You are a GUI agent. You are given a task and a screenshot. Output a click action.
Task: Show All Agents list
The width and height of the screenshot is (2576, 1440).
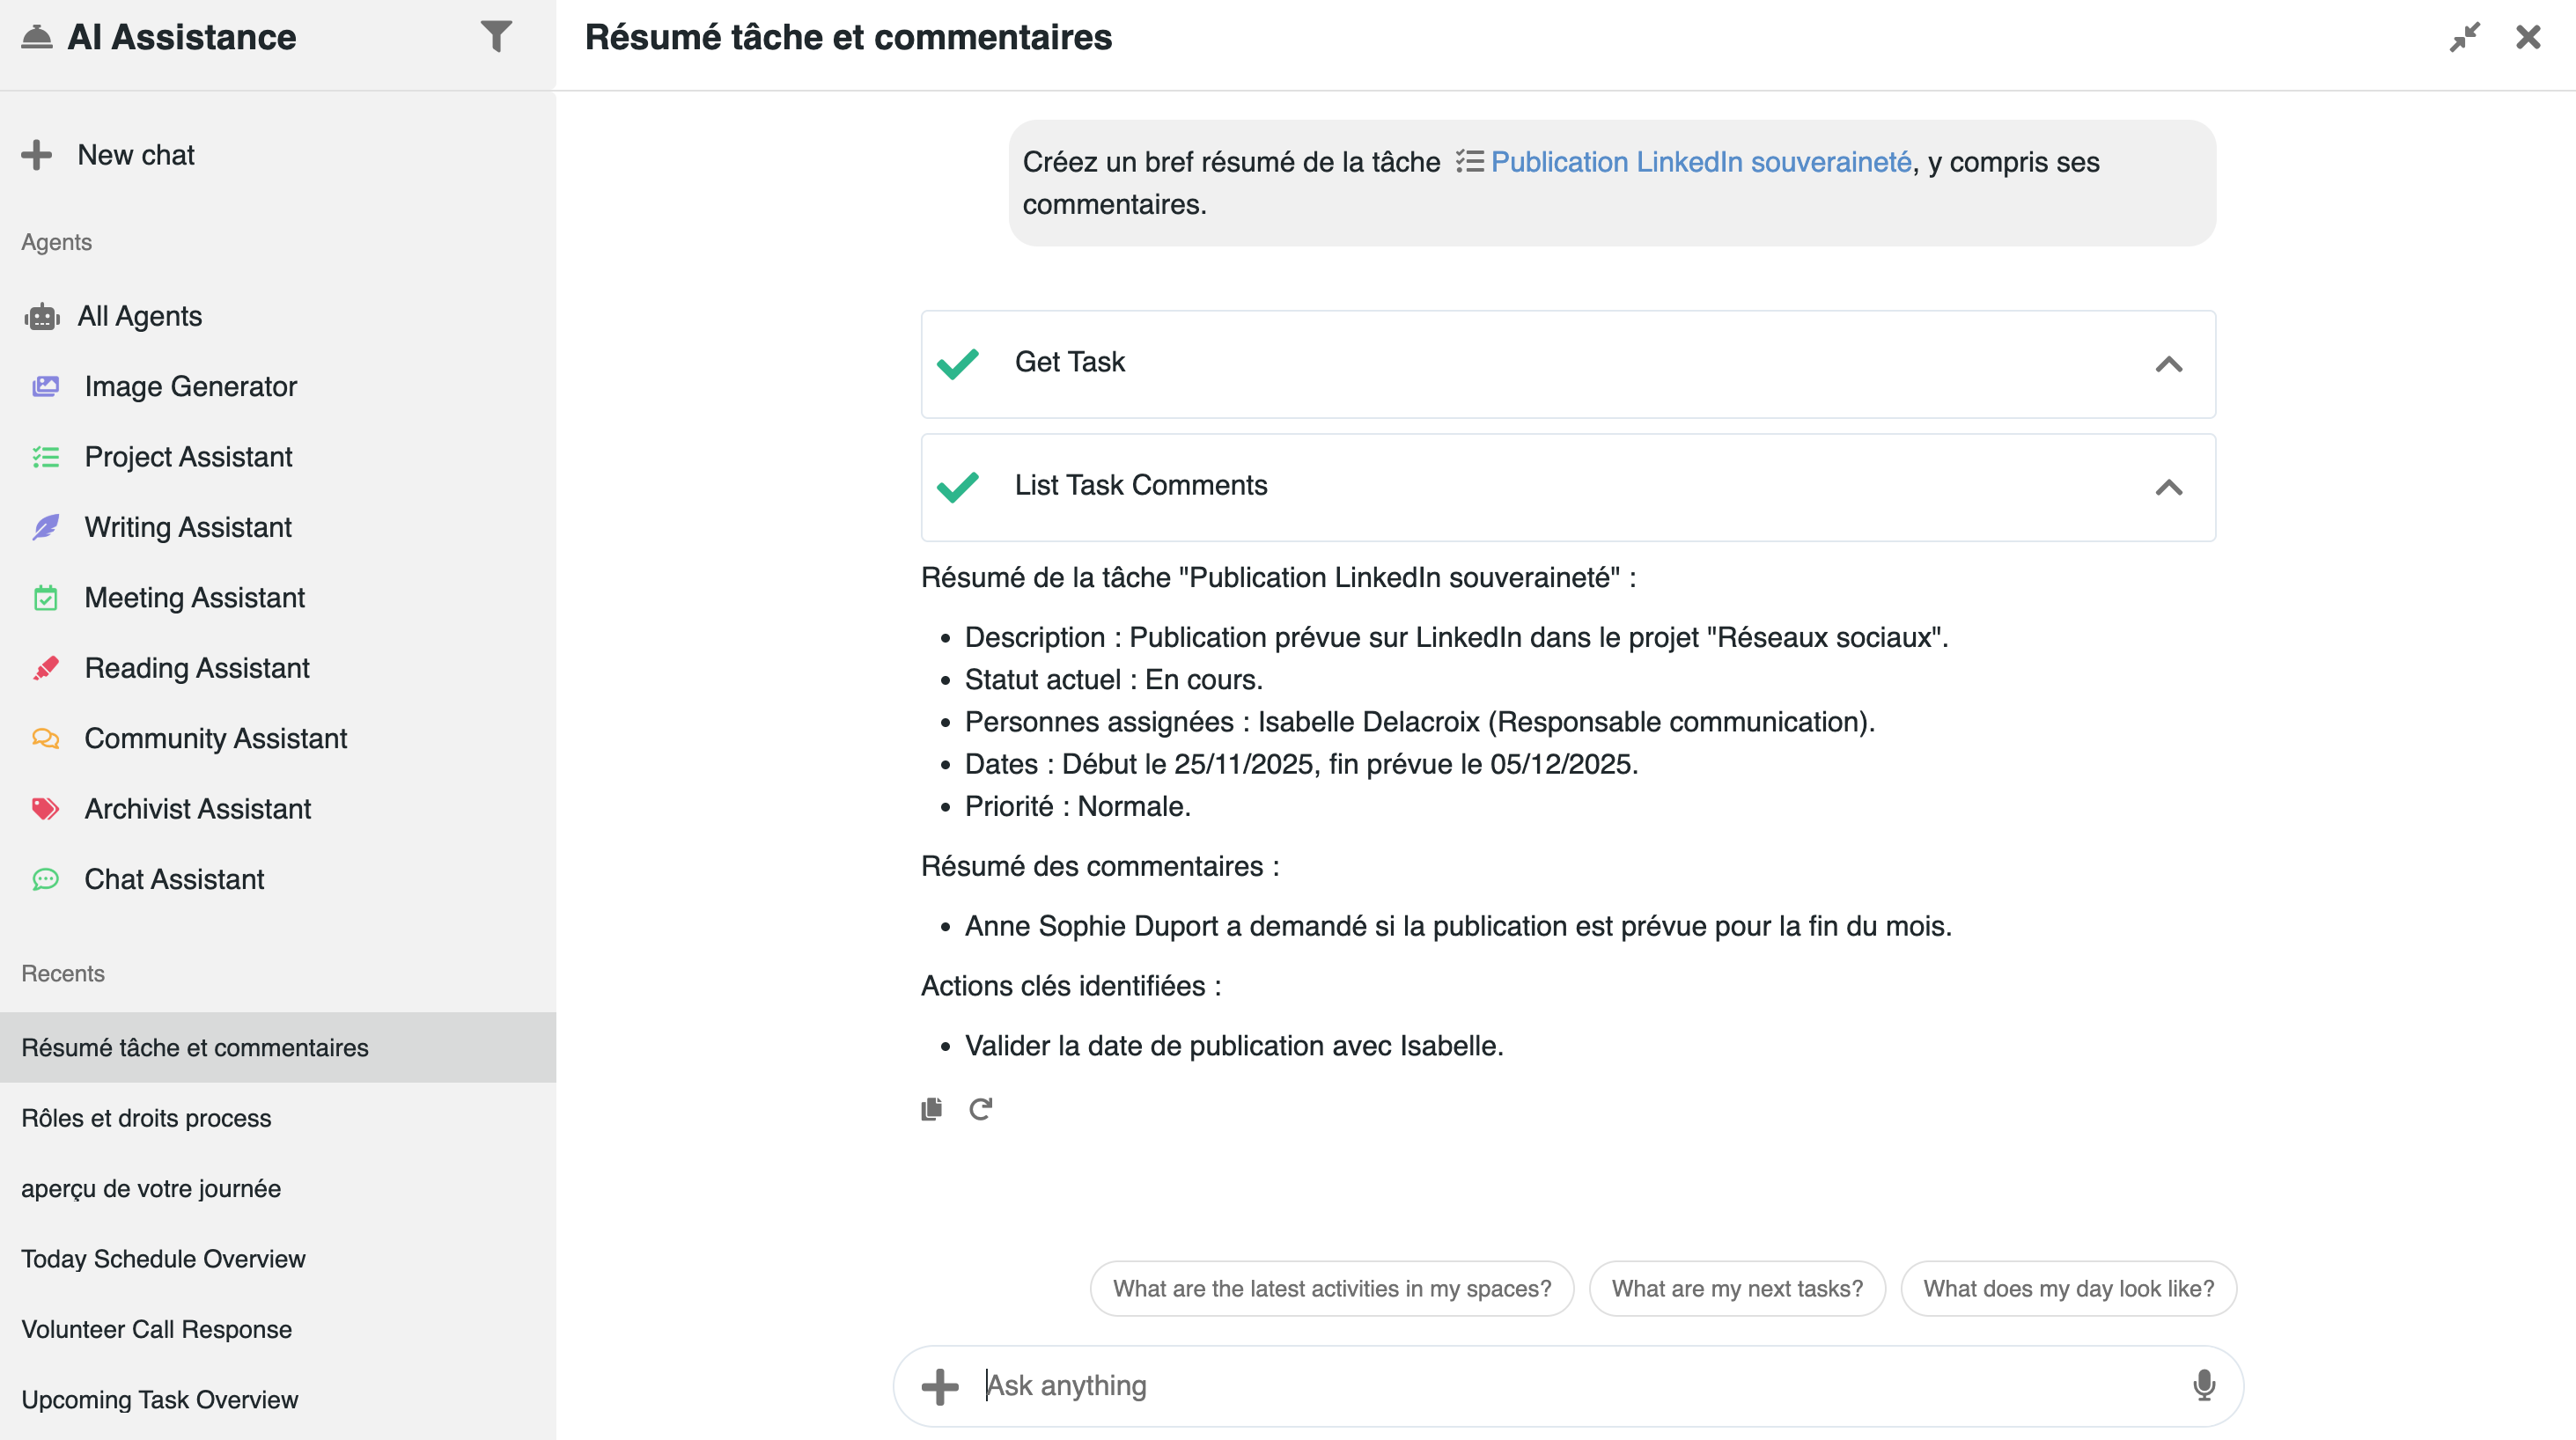point(139,316)
